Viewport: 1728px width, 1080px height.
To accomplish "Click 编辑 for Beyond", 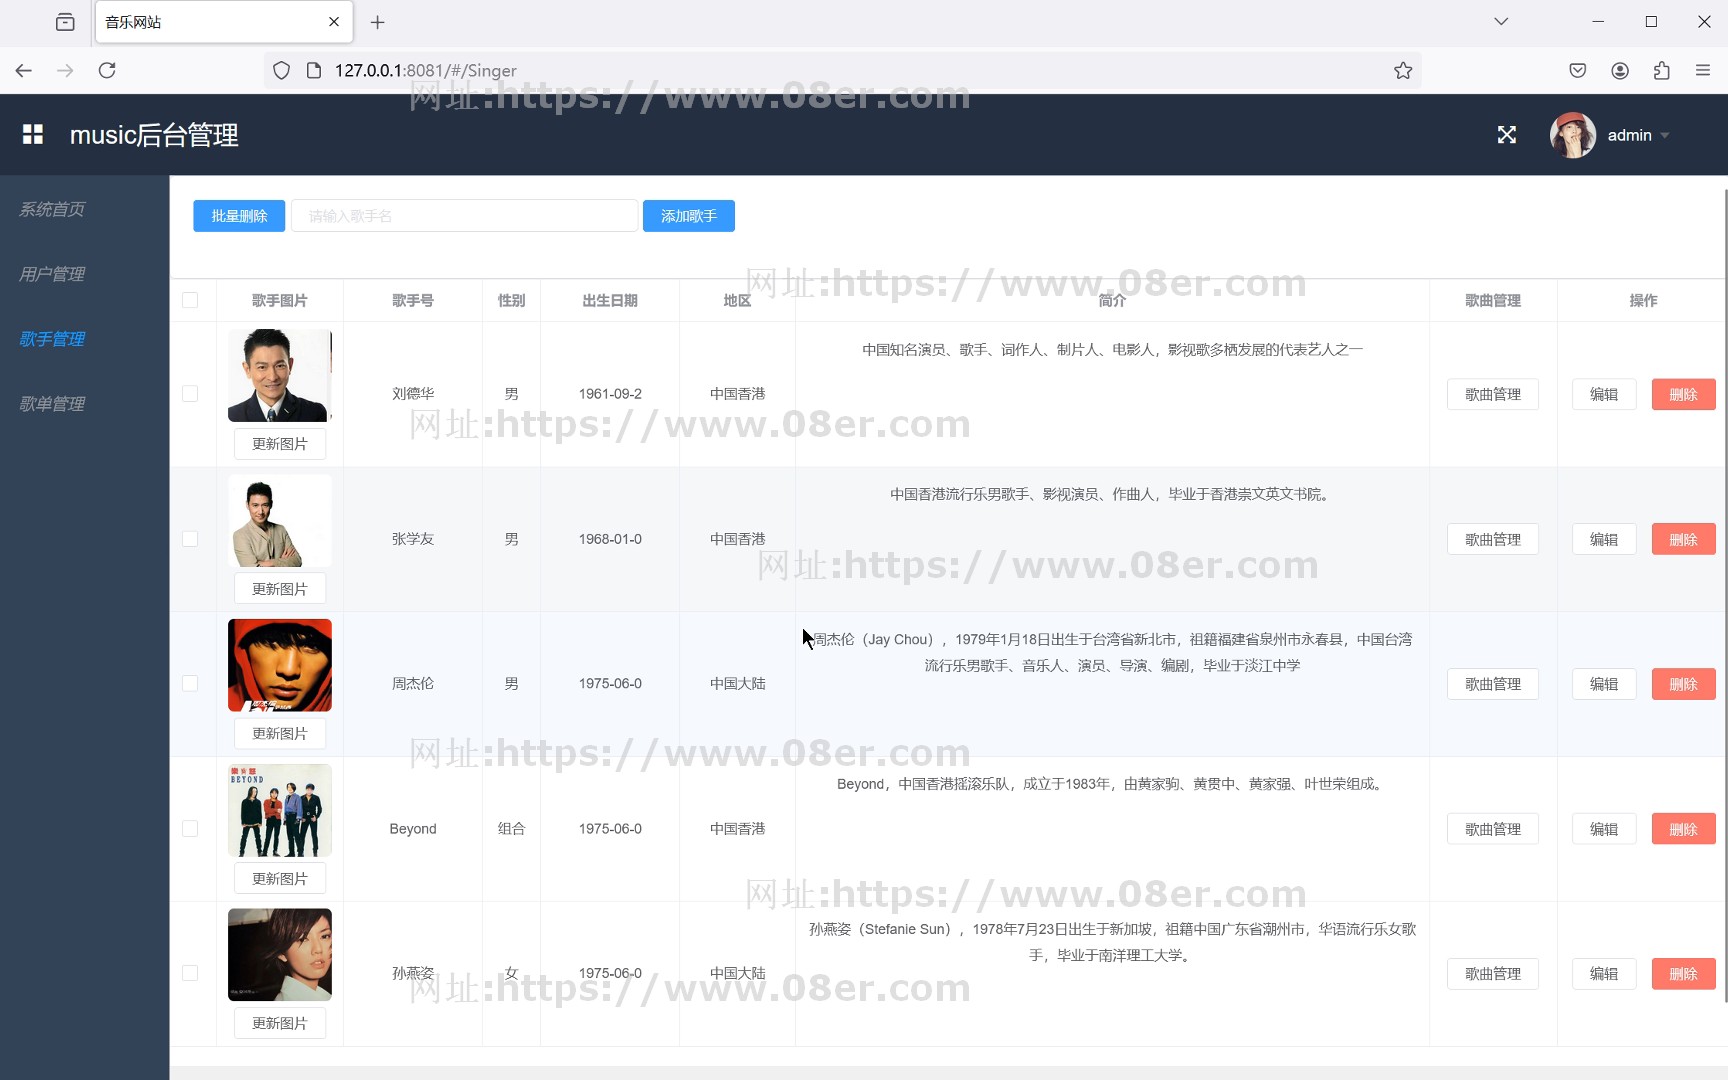I will click(x=1604, y=829).
